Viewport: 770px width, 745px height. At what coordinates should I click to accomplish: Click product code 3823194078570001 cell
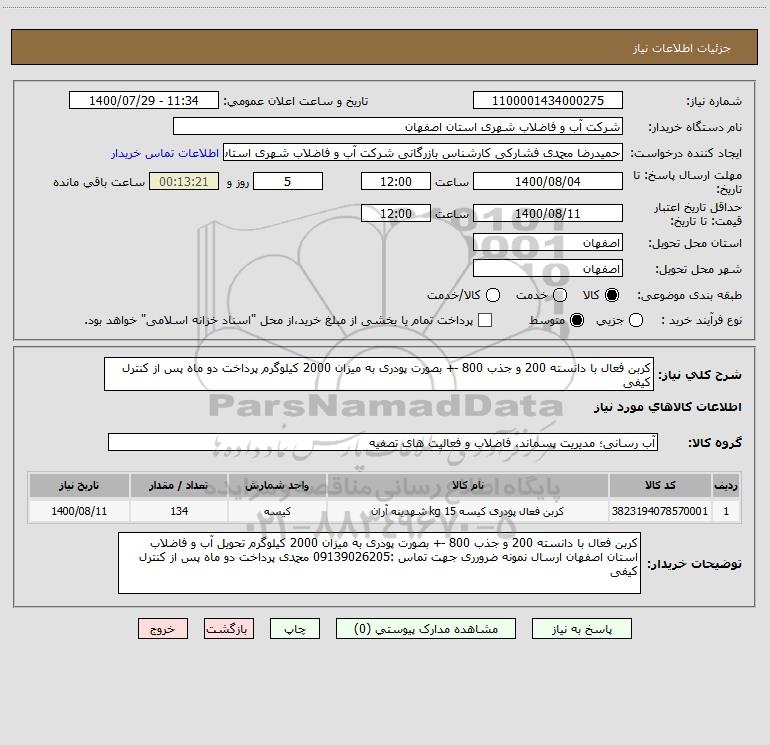tap(660, 511)
